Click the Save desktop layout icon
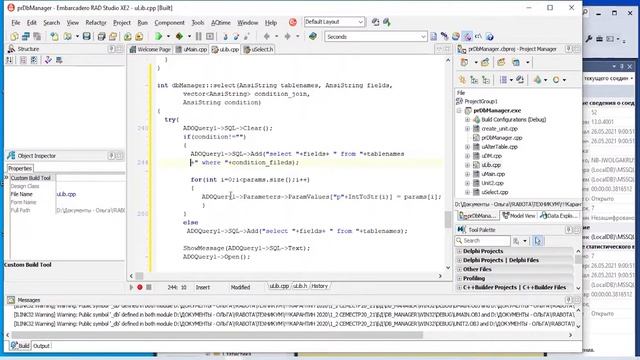 [376, 22]
